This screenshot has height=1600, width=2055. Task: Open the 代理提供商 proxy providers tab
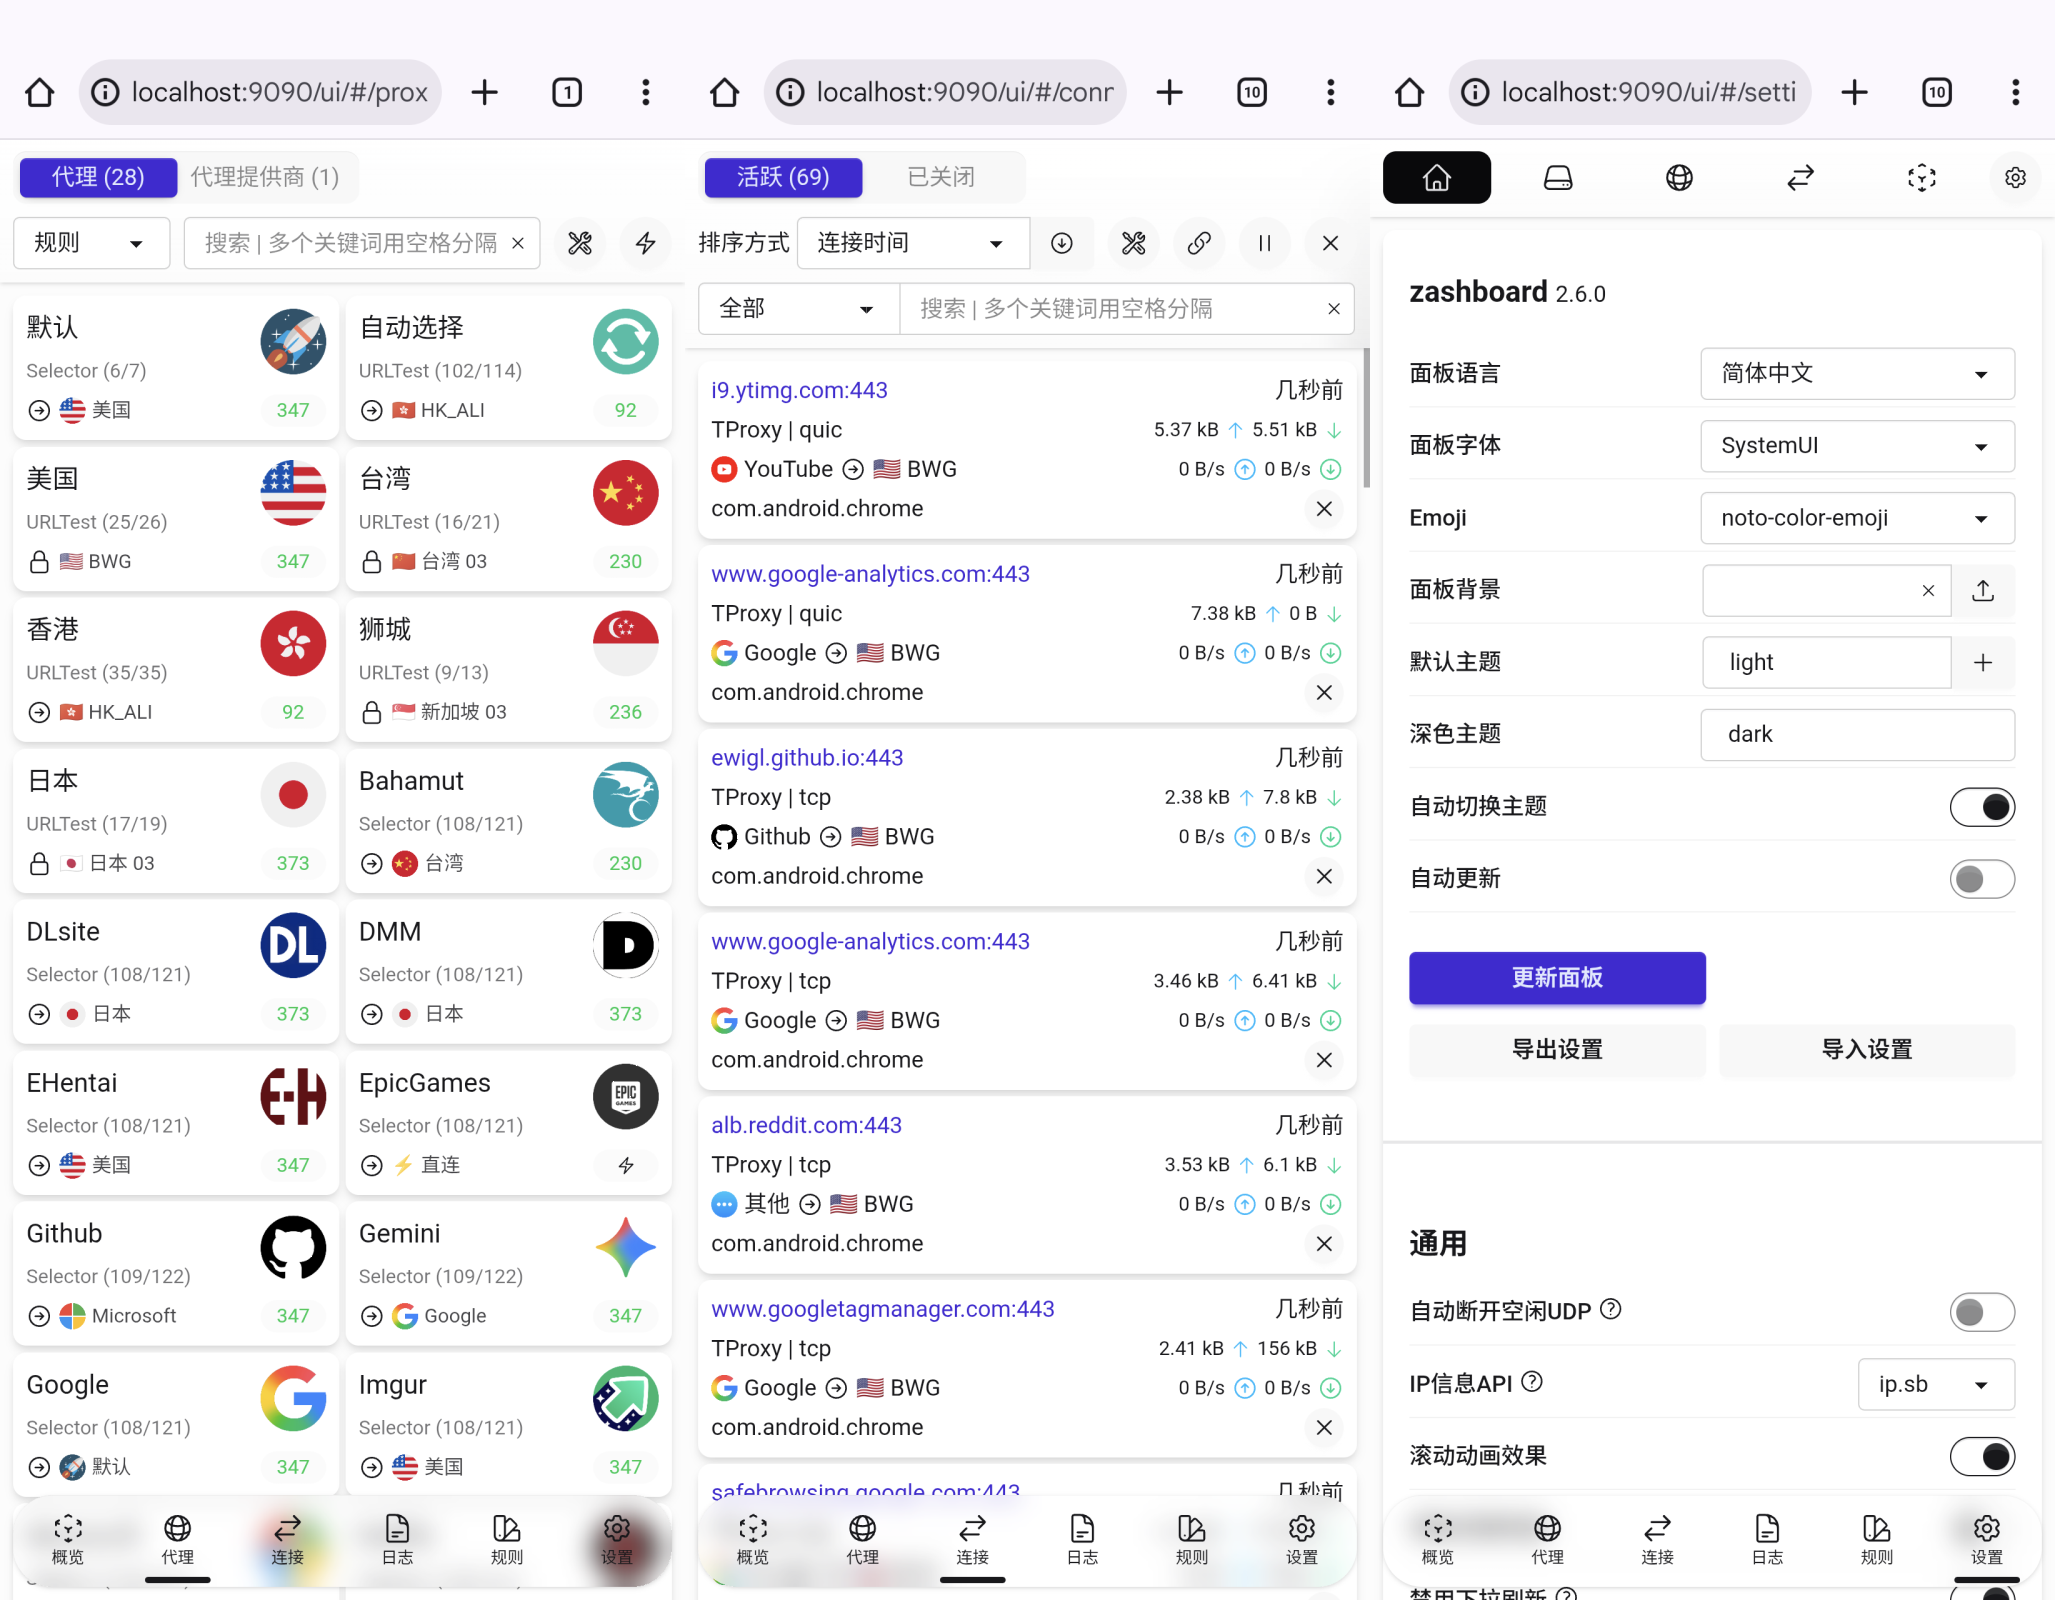(x=266, y=177)
